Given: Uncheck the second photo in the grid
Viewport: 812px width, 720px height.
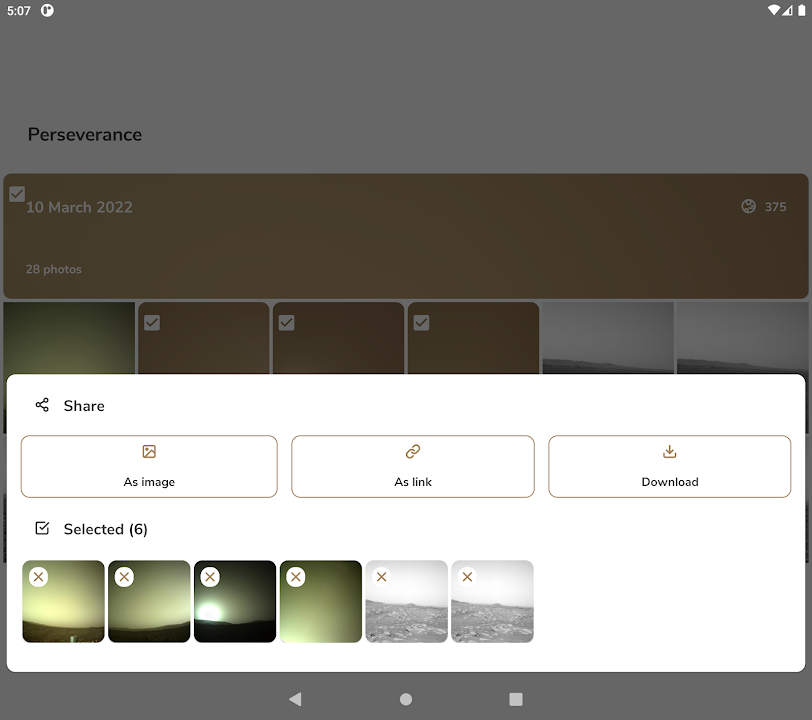Looking at the screenshot, I should tap(152, 322).
